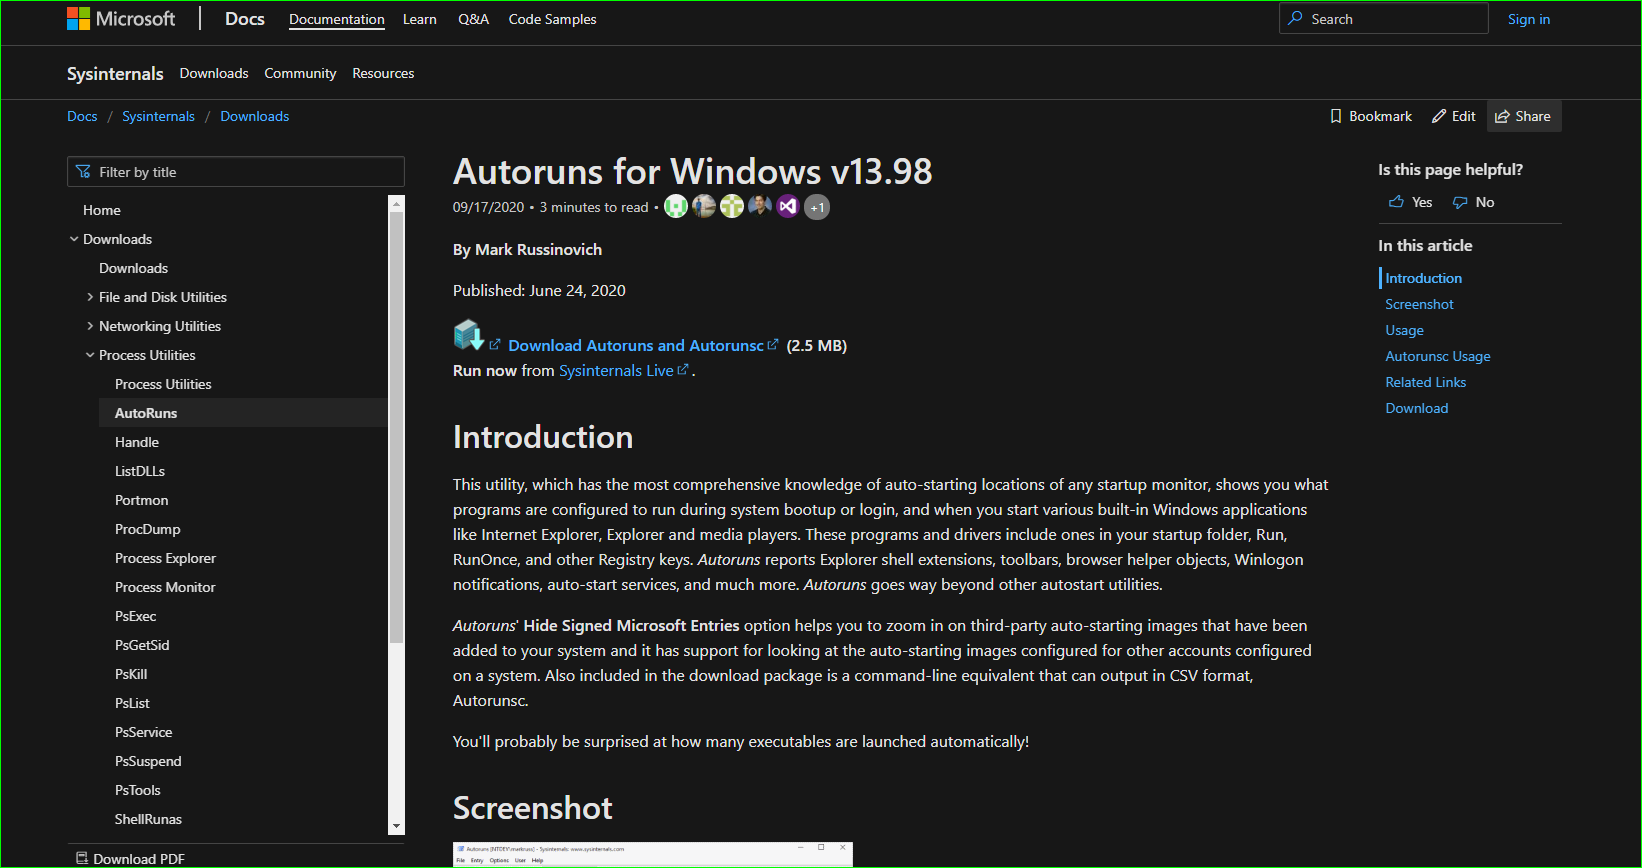Select PsTools in sidebar tree
This screenshot has width=1642, height=868.
[x=138, y=790]
